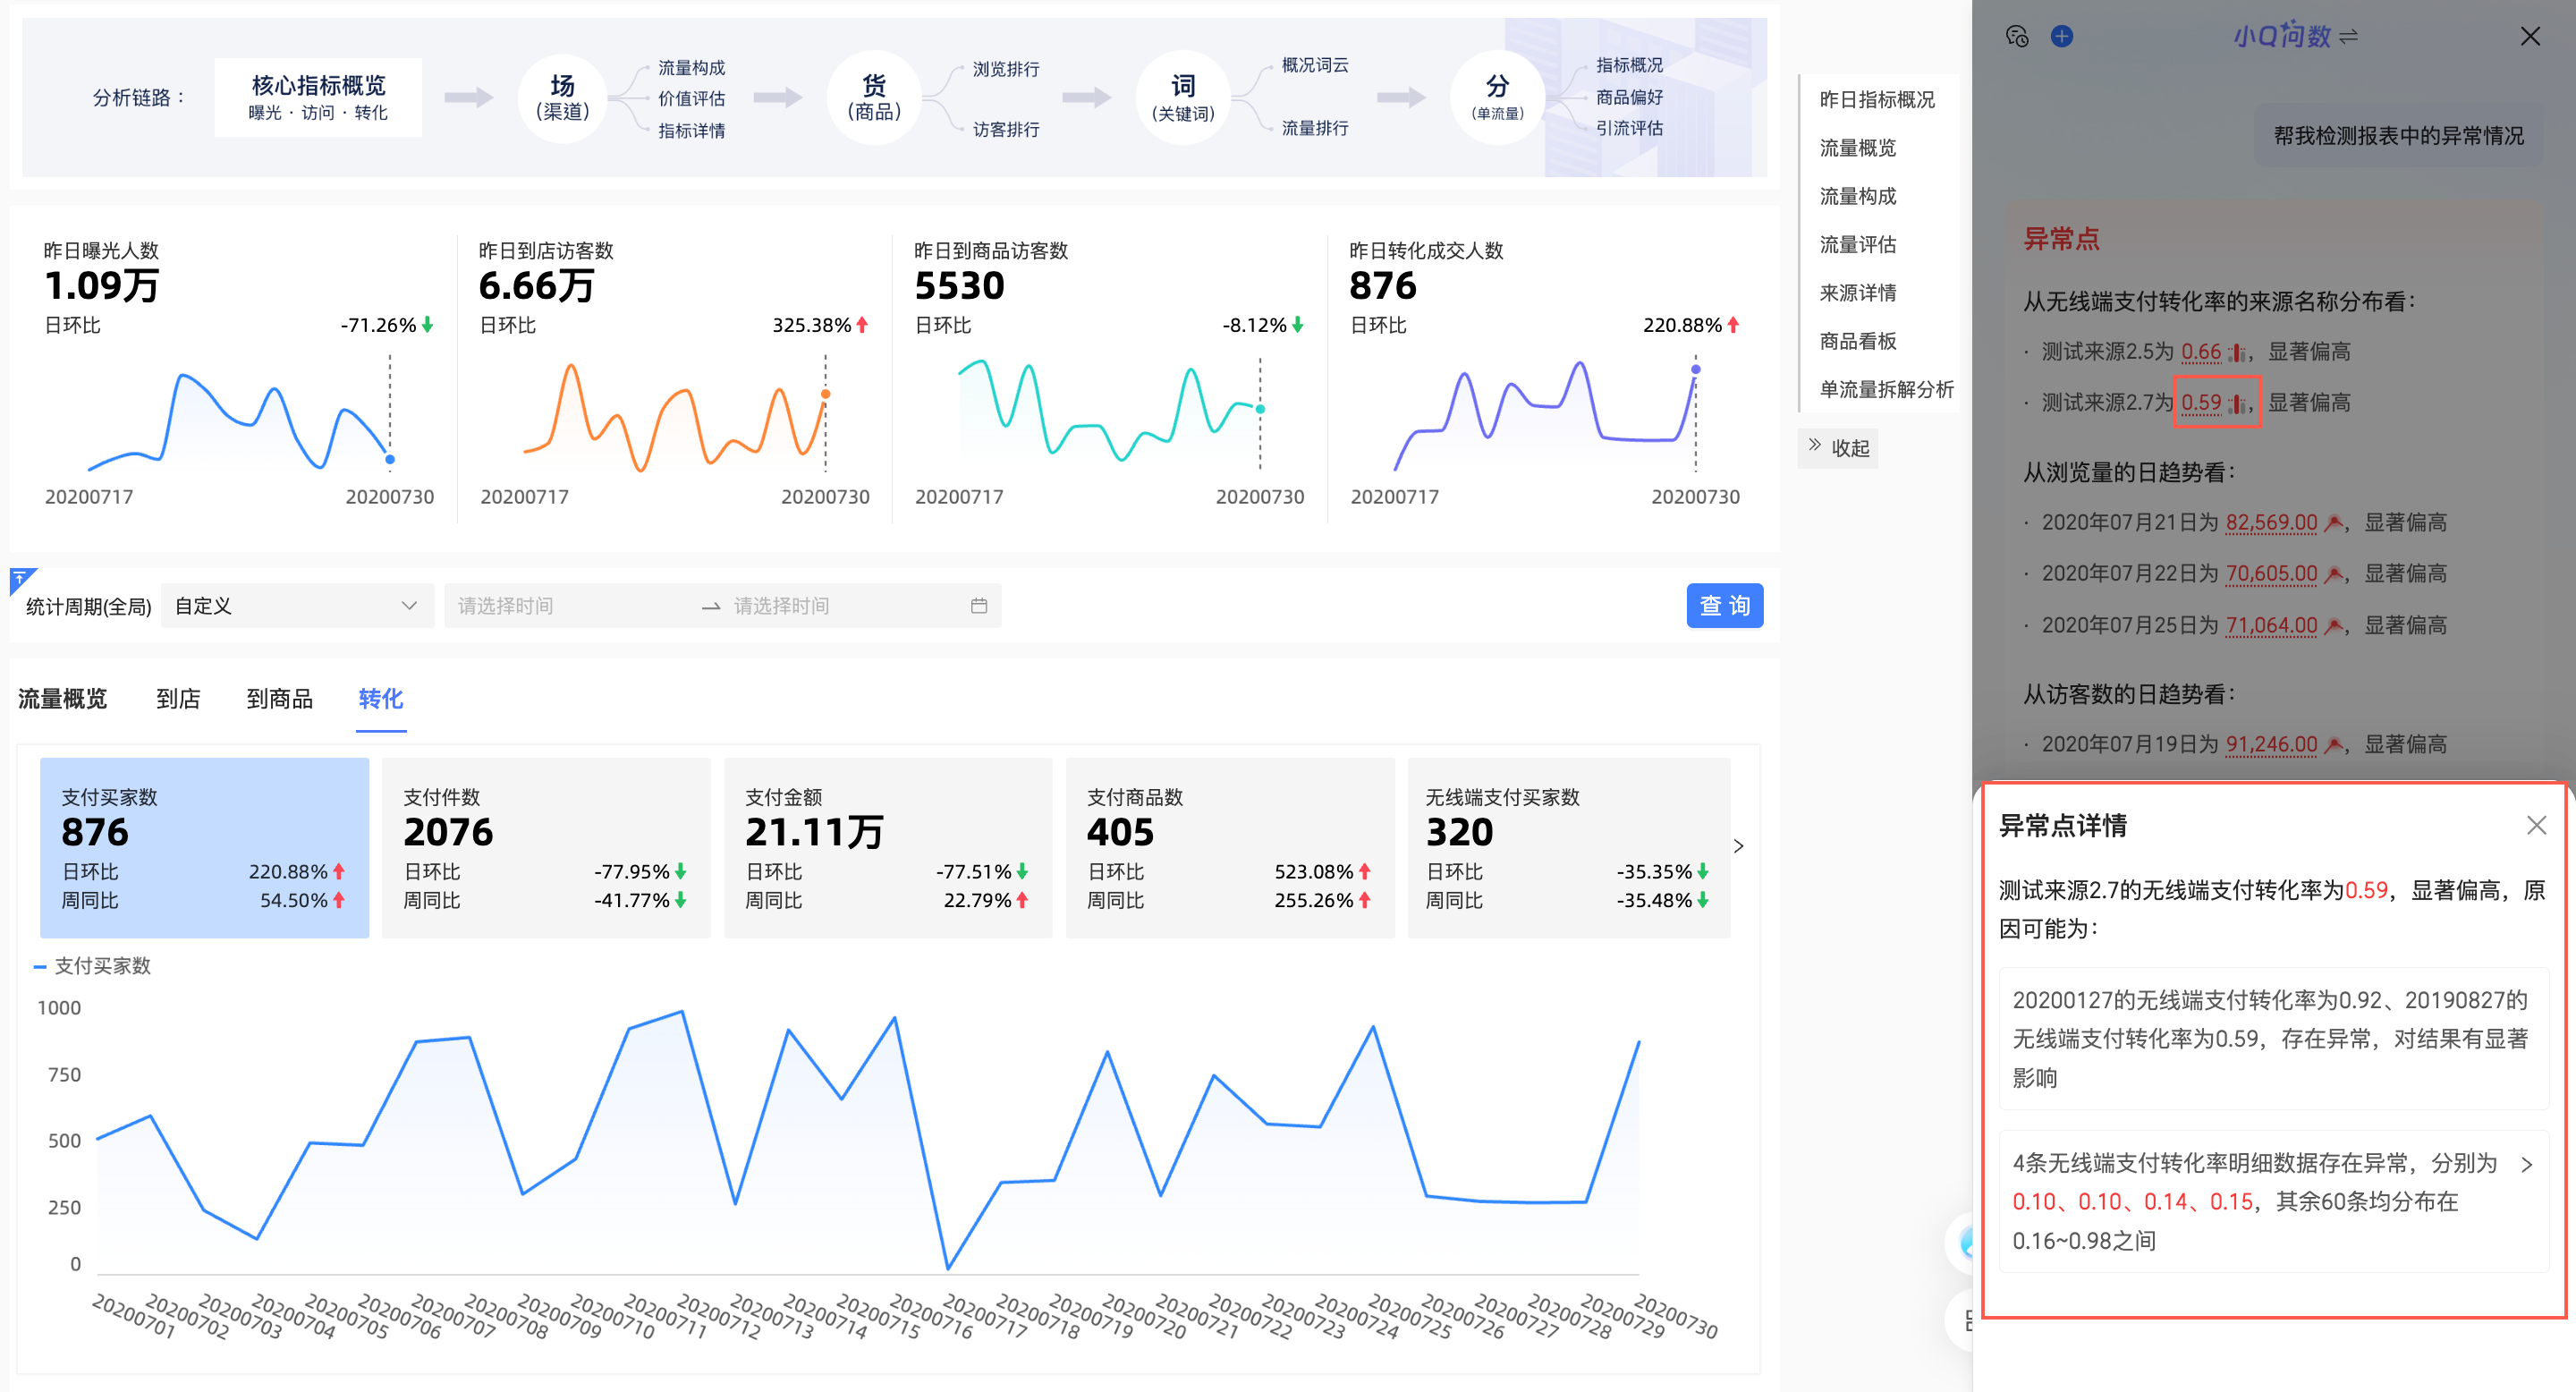The image size is (2576, 1392).
Task: Switch to the 到商品 tab
Action: coord(279,699)
